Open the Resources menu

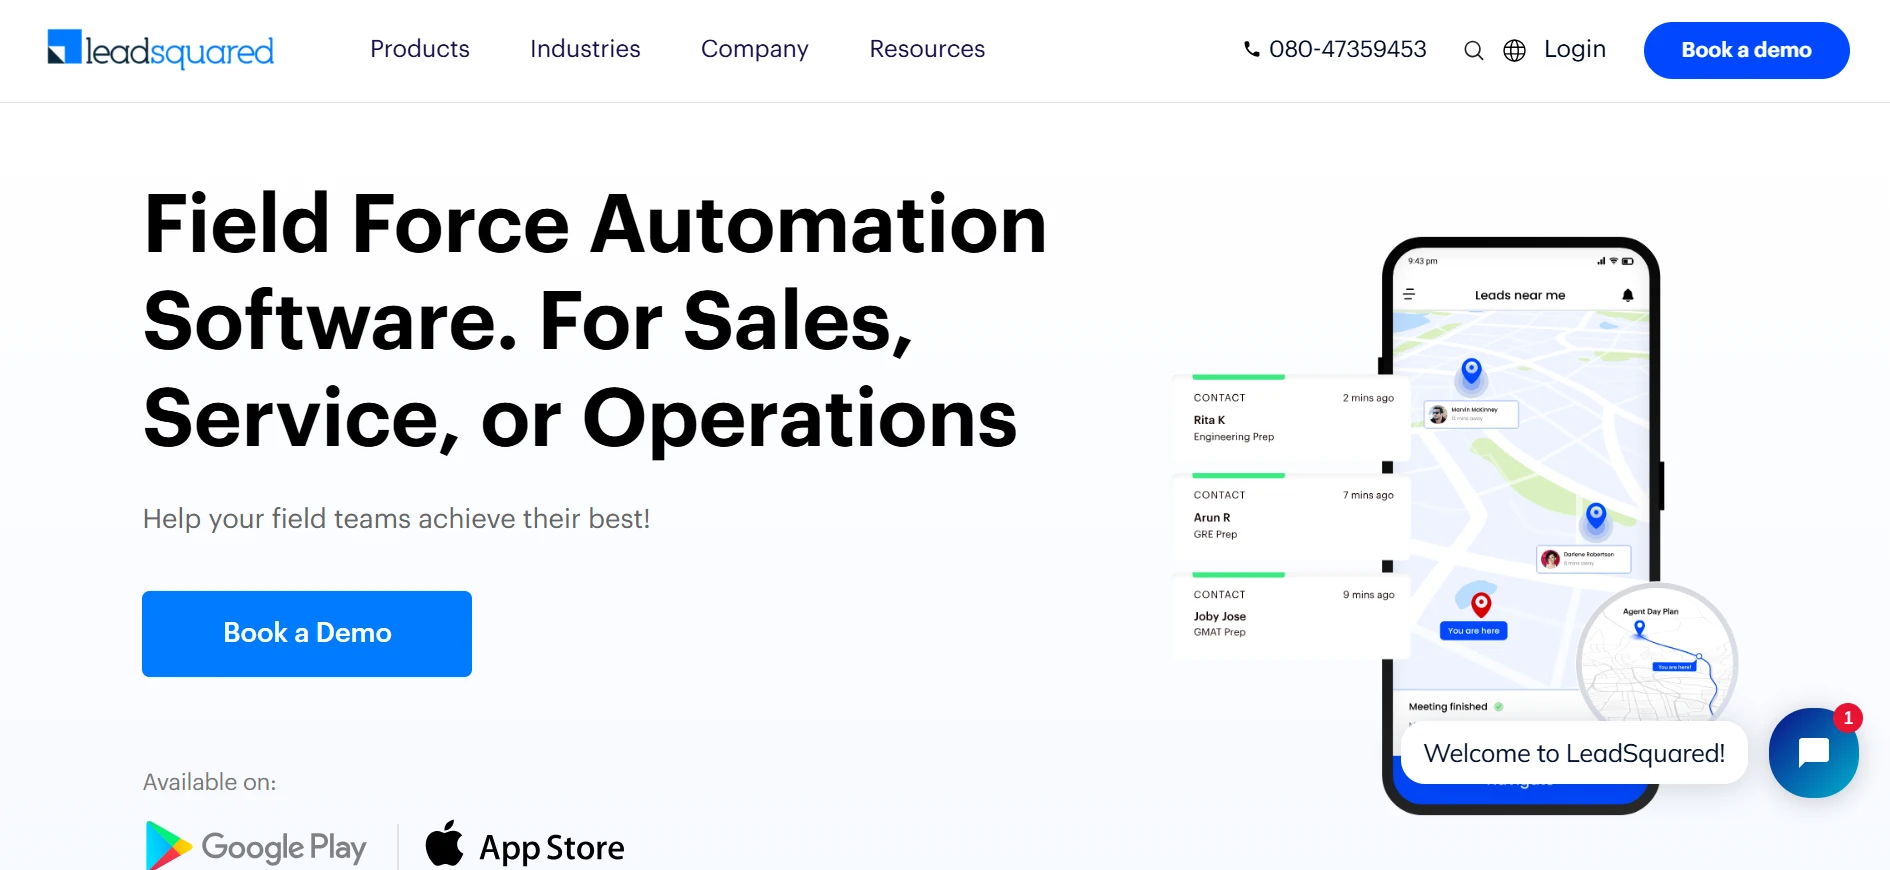click(927, 49)
